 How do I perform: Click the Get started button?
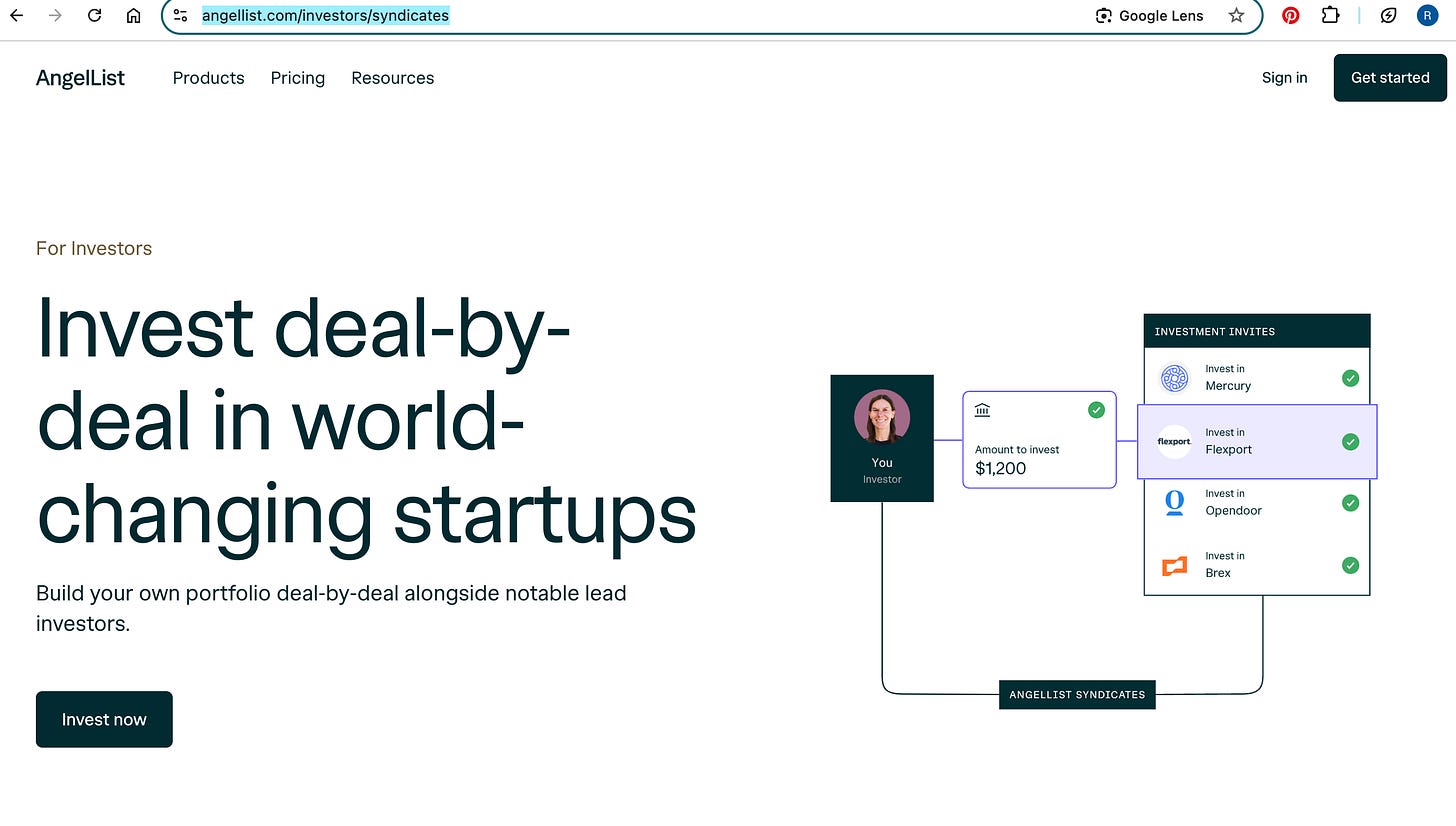(x=1390, y=78)
